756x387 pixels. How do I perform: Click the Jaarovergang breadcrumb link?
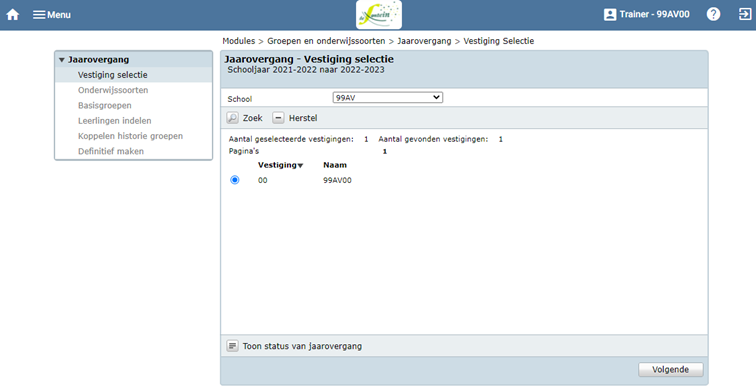pyautogui.click(x=424, y=41)
